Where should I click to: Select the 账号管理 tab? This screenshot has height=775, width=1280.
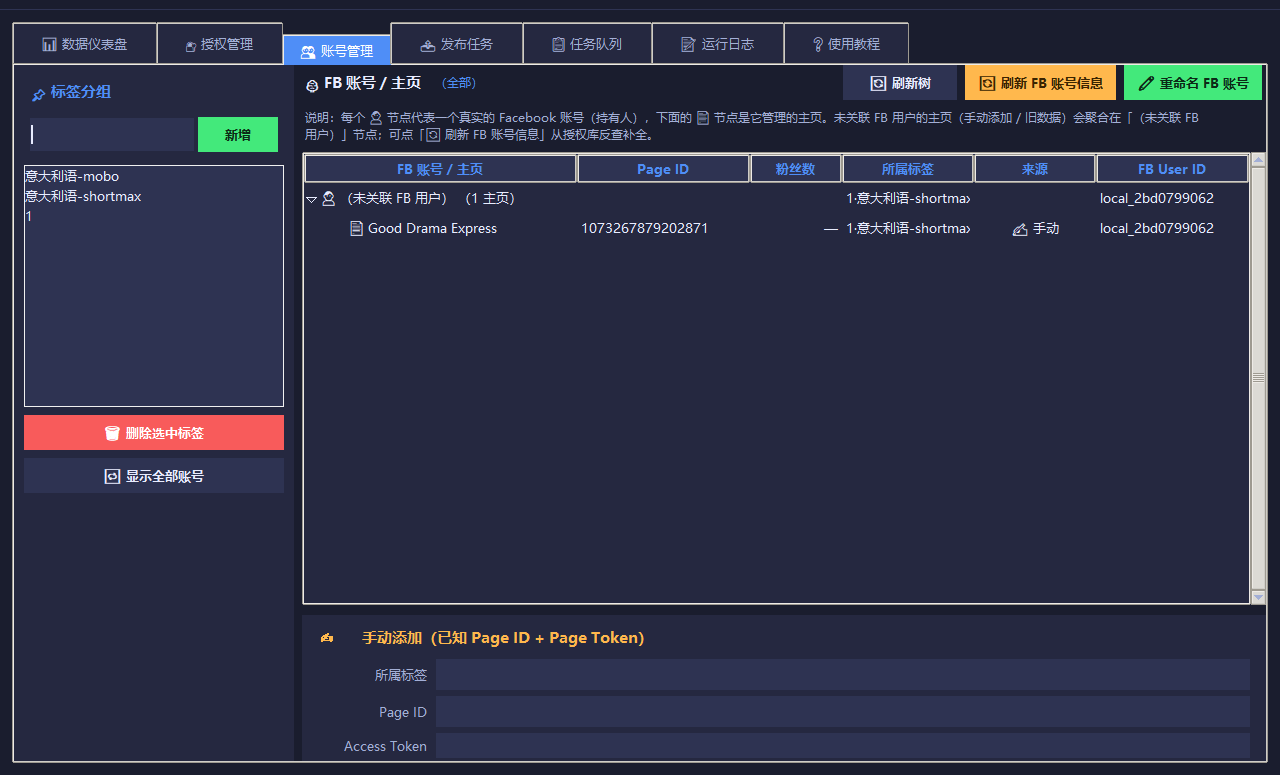point(337,51)
